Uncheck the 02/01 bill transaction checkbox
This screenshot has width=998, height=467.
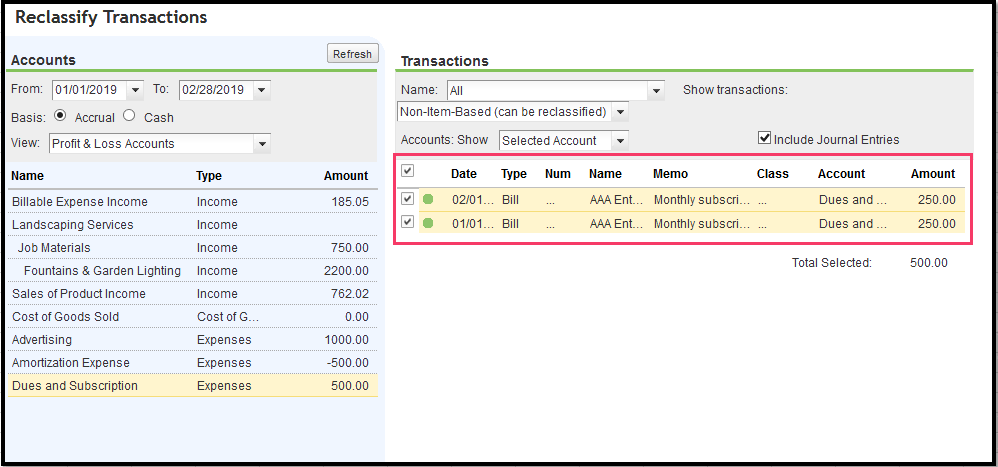point(407,199)
